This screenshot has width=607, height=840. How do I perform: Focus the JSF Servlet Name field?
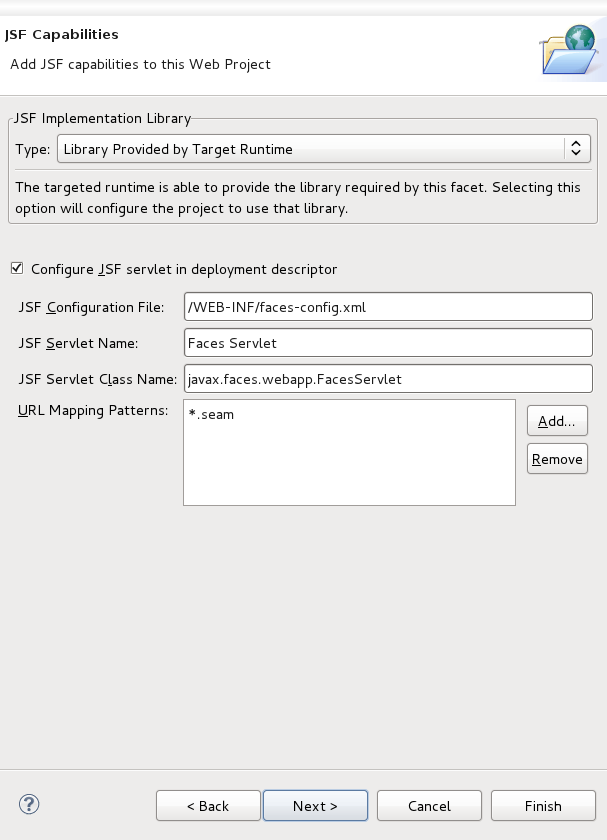point(388,343)
